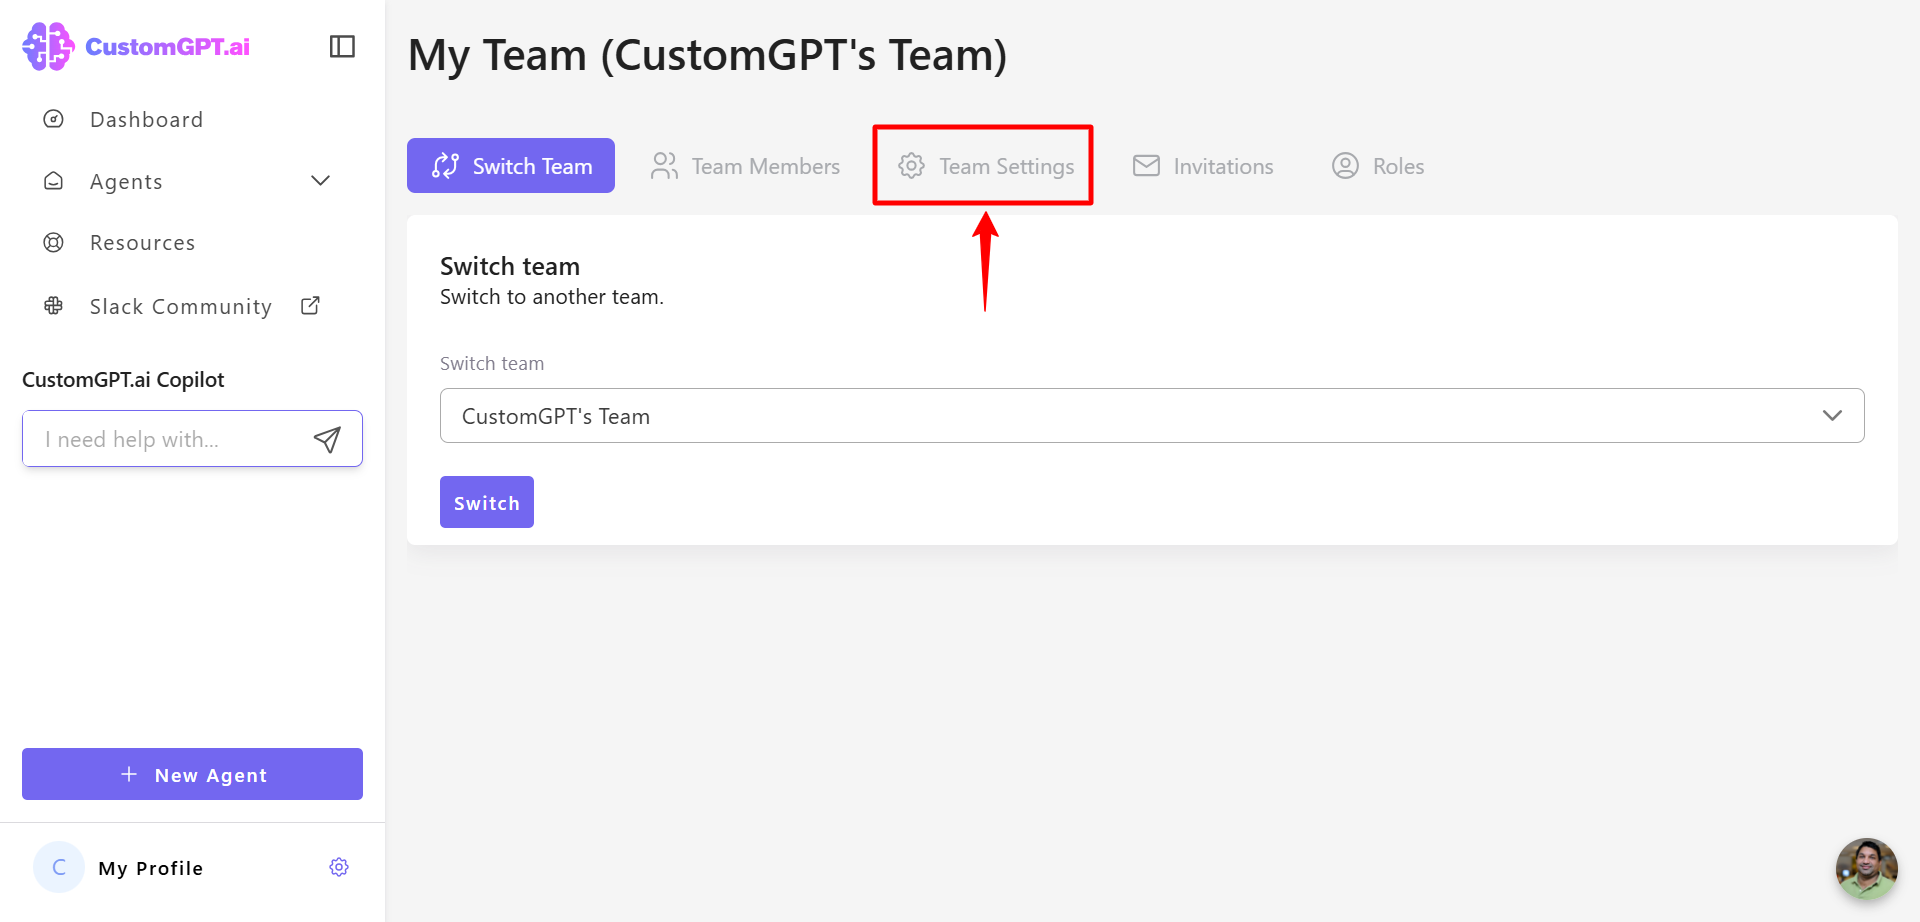Click the Team Settings gear icon

(911, 166)
